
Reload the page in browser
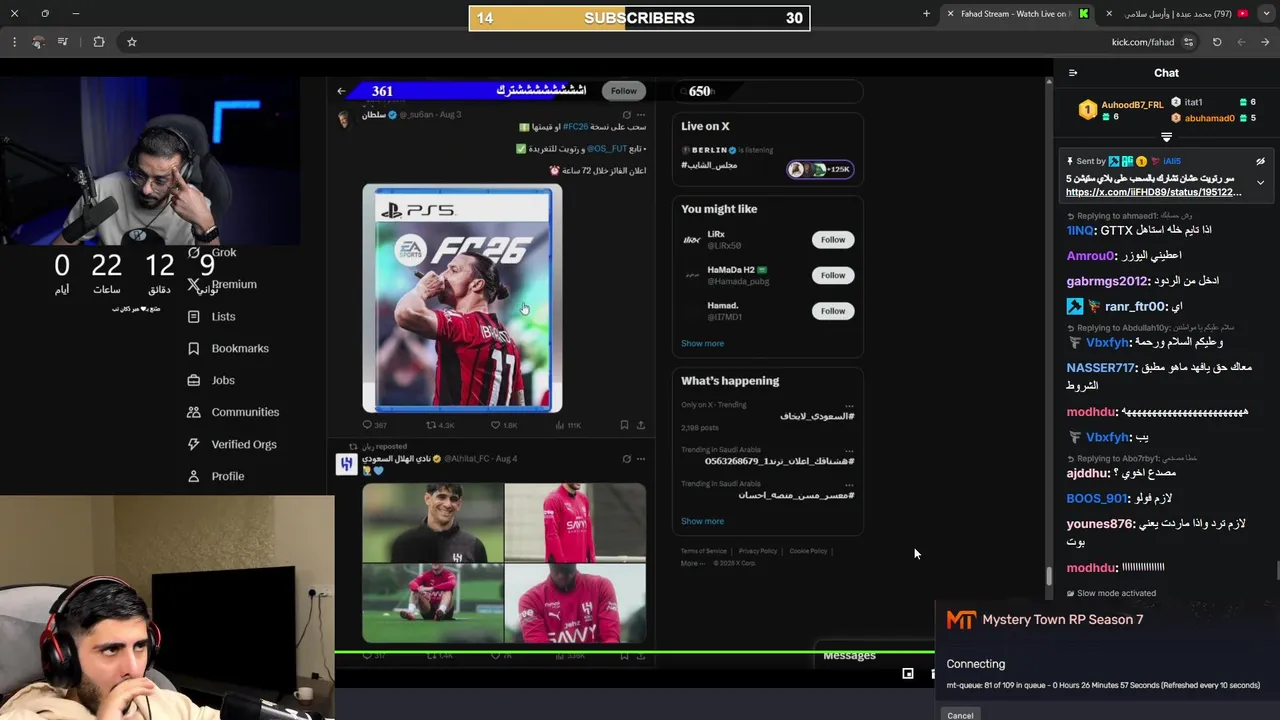tap(1217, 42)
